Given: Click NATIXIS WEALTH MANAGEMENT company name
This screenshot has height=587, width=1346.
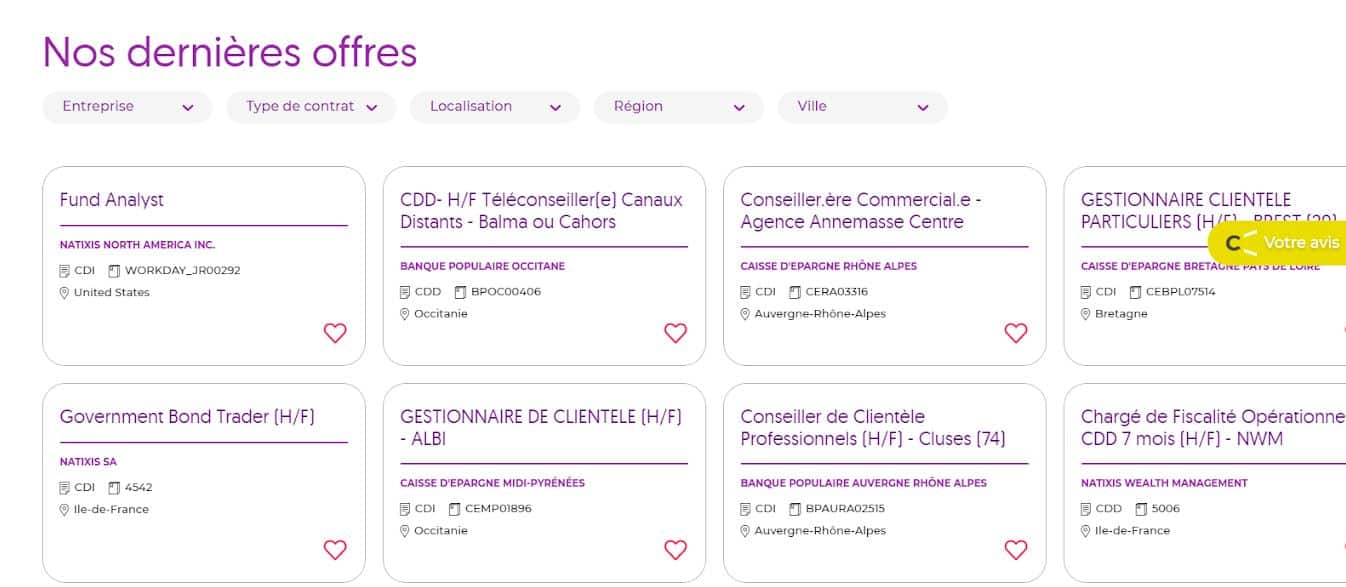Looking at the screenshot, I should (x=1164, y=483).
